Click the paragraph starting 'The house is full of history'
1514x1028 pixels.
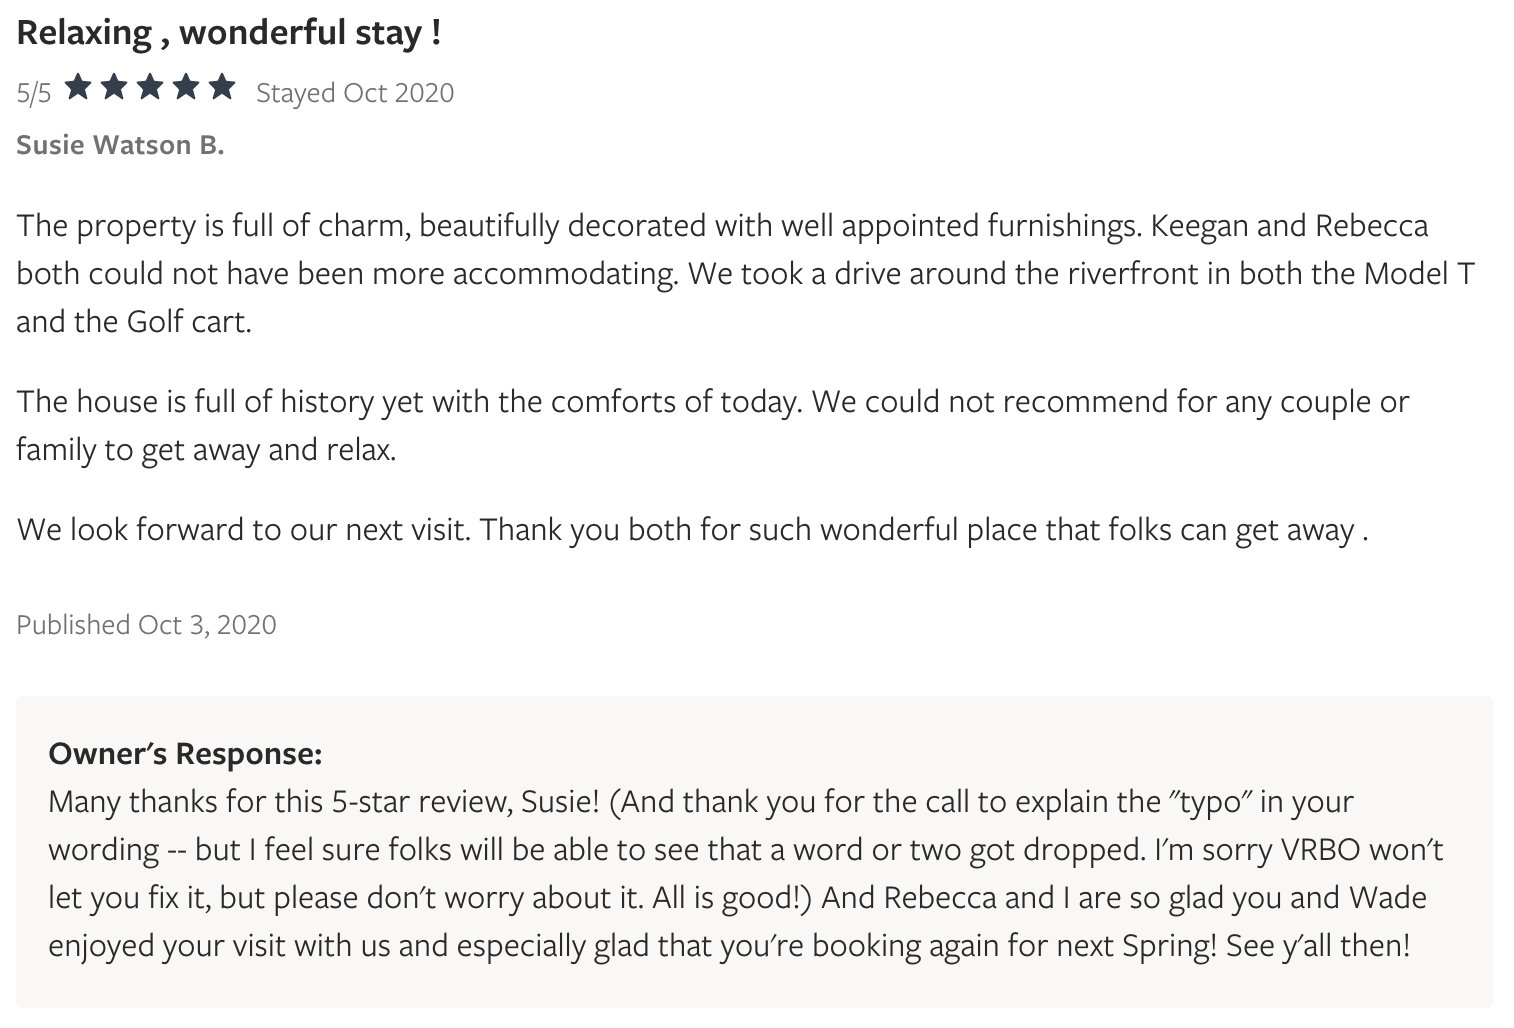tap(712, 425)
